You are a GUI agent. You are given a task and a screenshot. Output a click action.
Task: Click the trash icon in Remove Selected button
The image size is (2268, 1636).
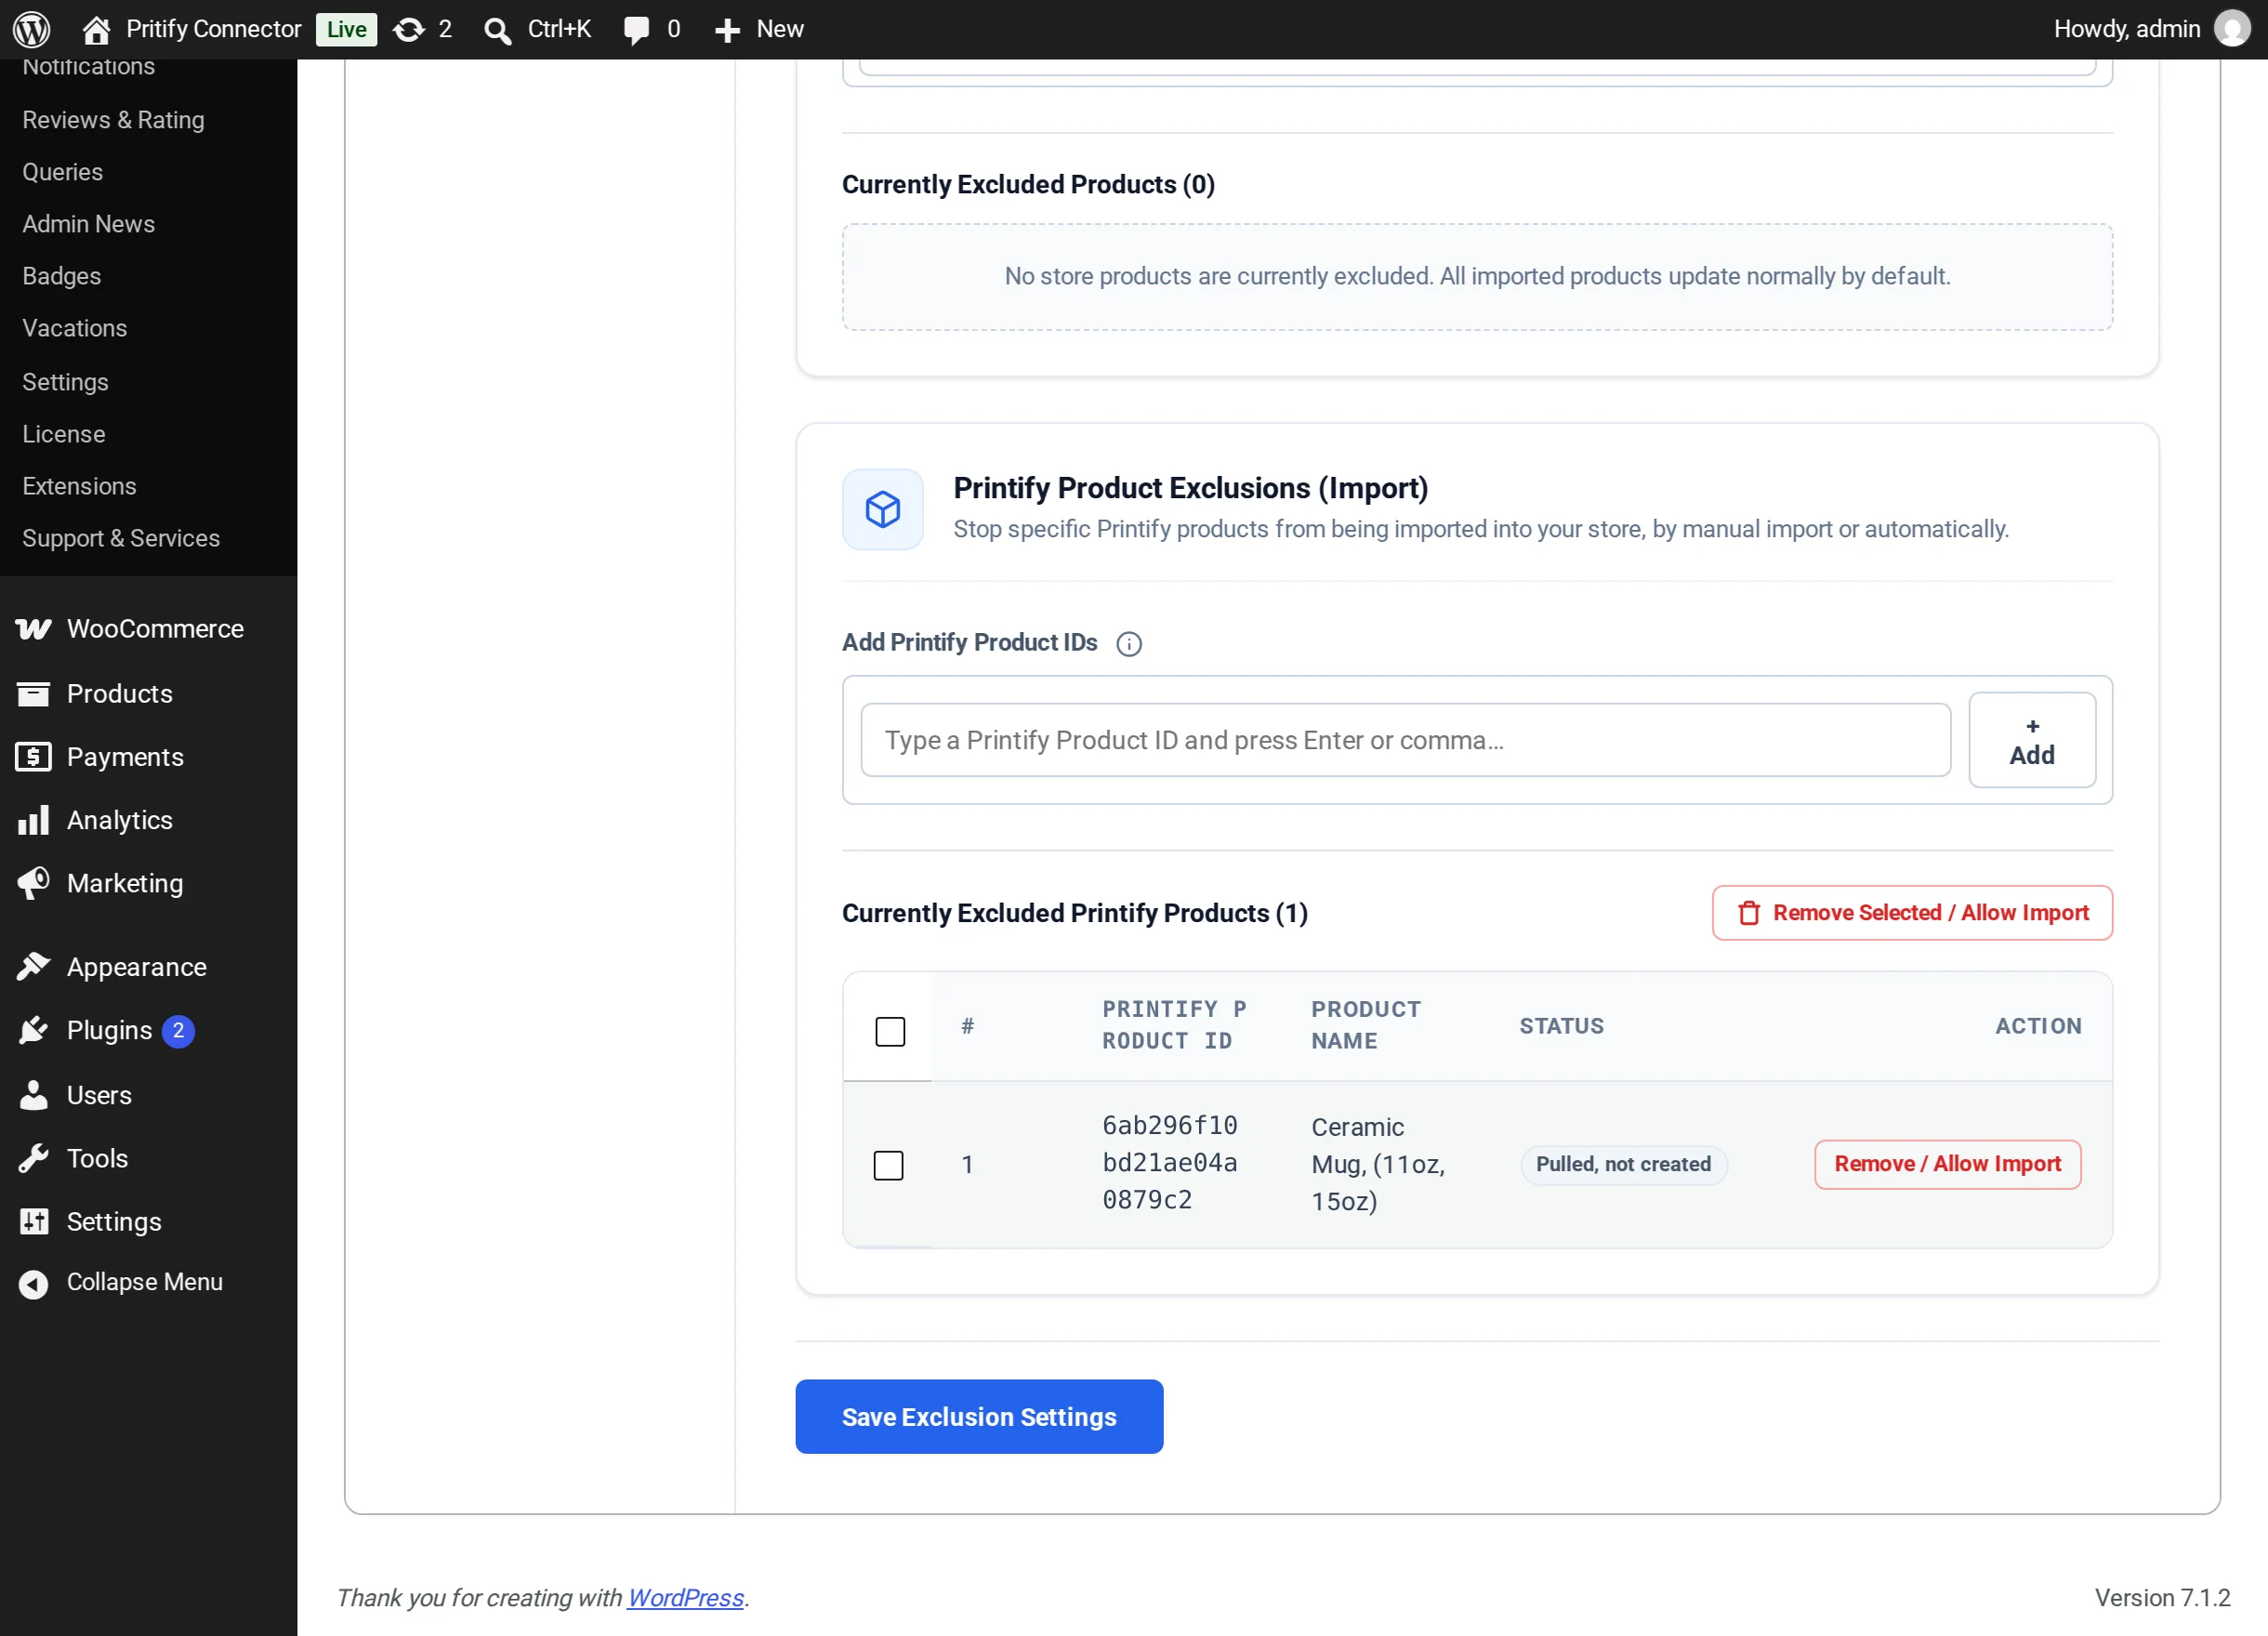pyautogui.click(x=1748, y=913)
